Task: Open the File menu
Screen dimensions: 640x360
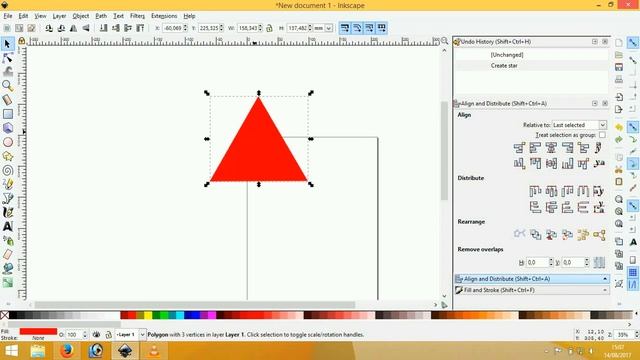Action: pyautogui.click(x=8, y=16)
